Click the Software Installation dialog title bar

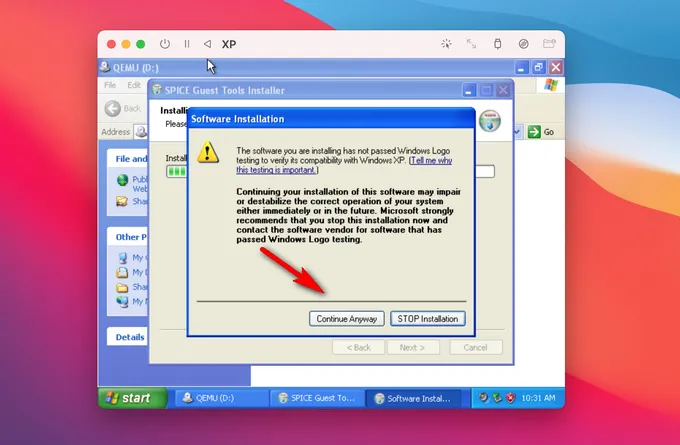[x=331, y=119]
